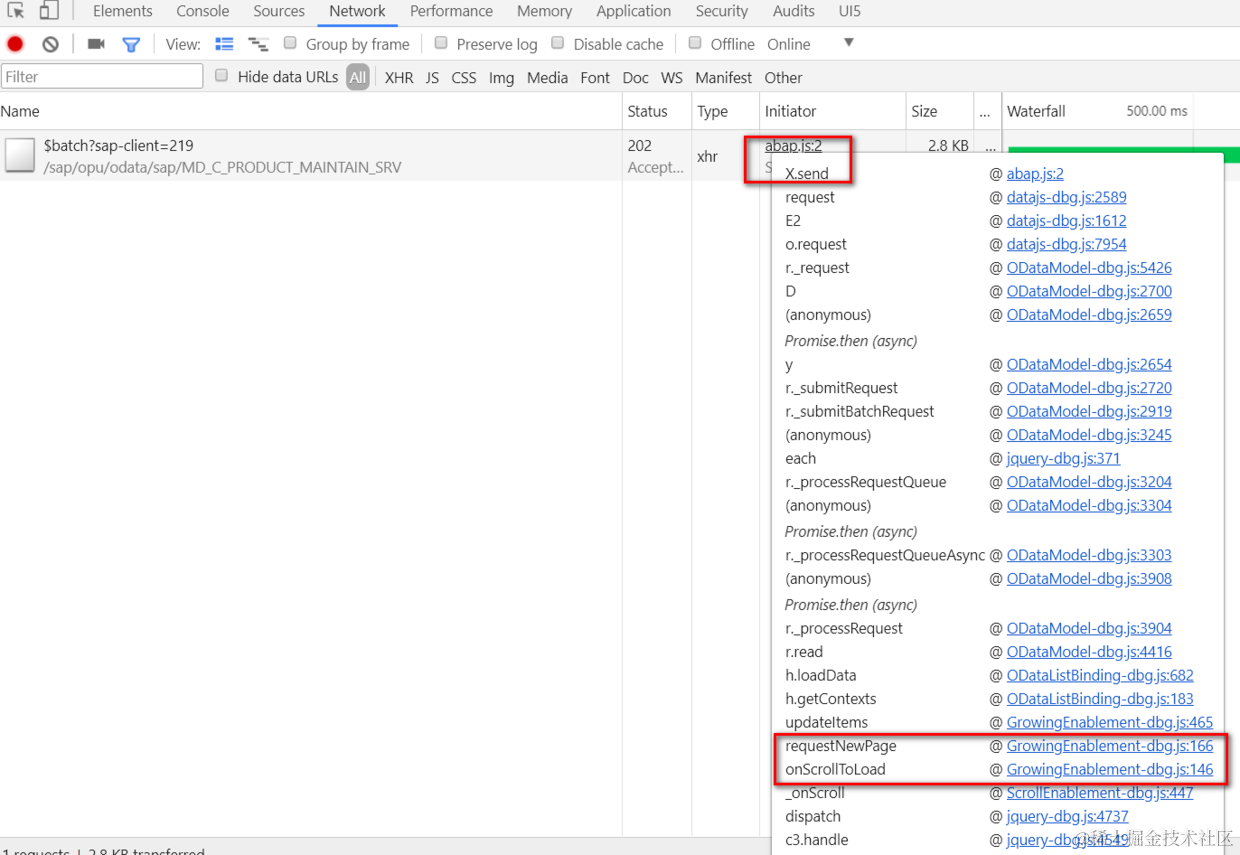Filter requests by Img
Screen dimensions: 1240x855
coord(502,77)
